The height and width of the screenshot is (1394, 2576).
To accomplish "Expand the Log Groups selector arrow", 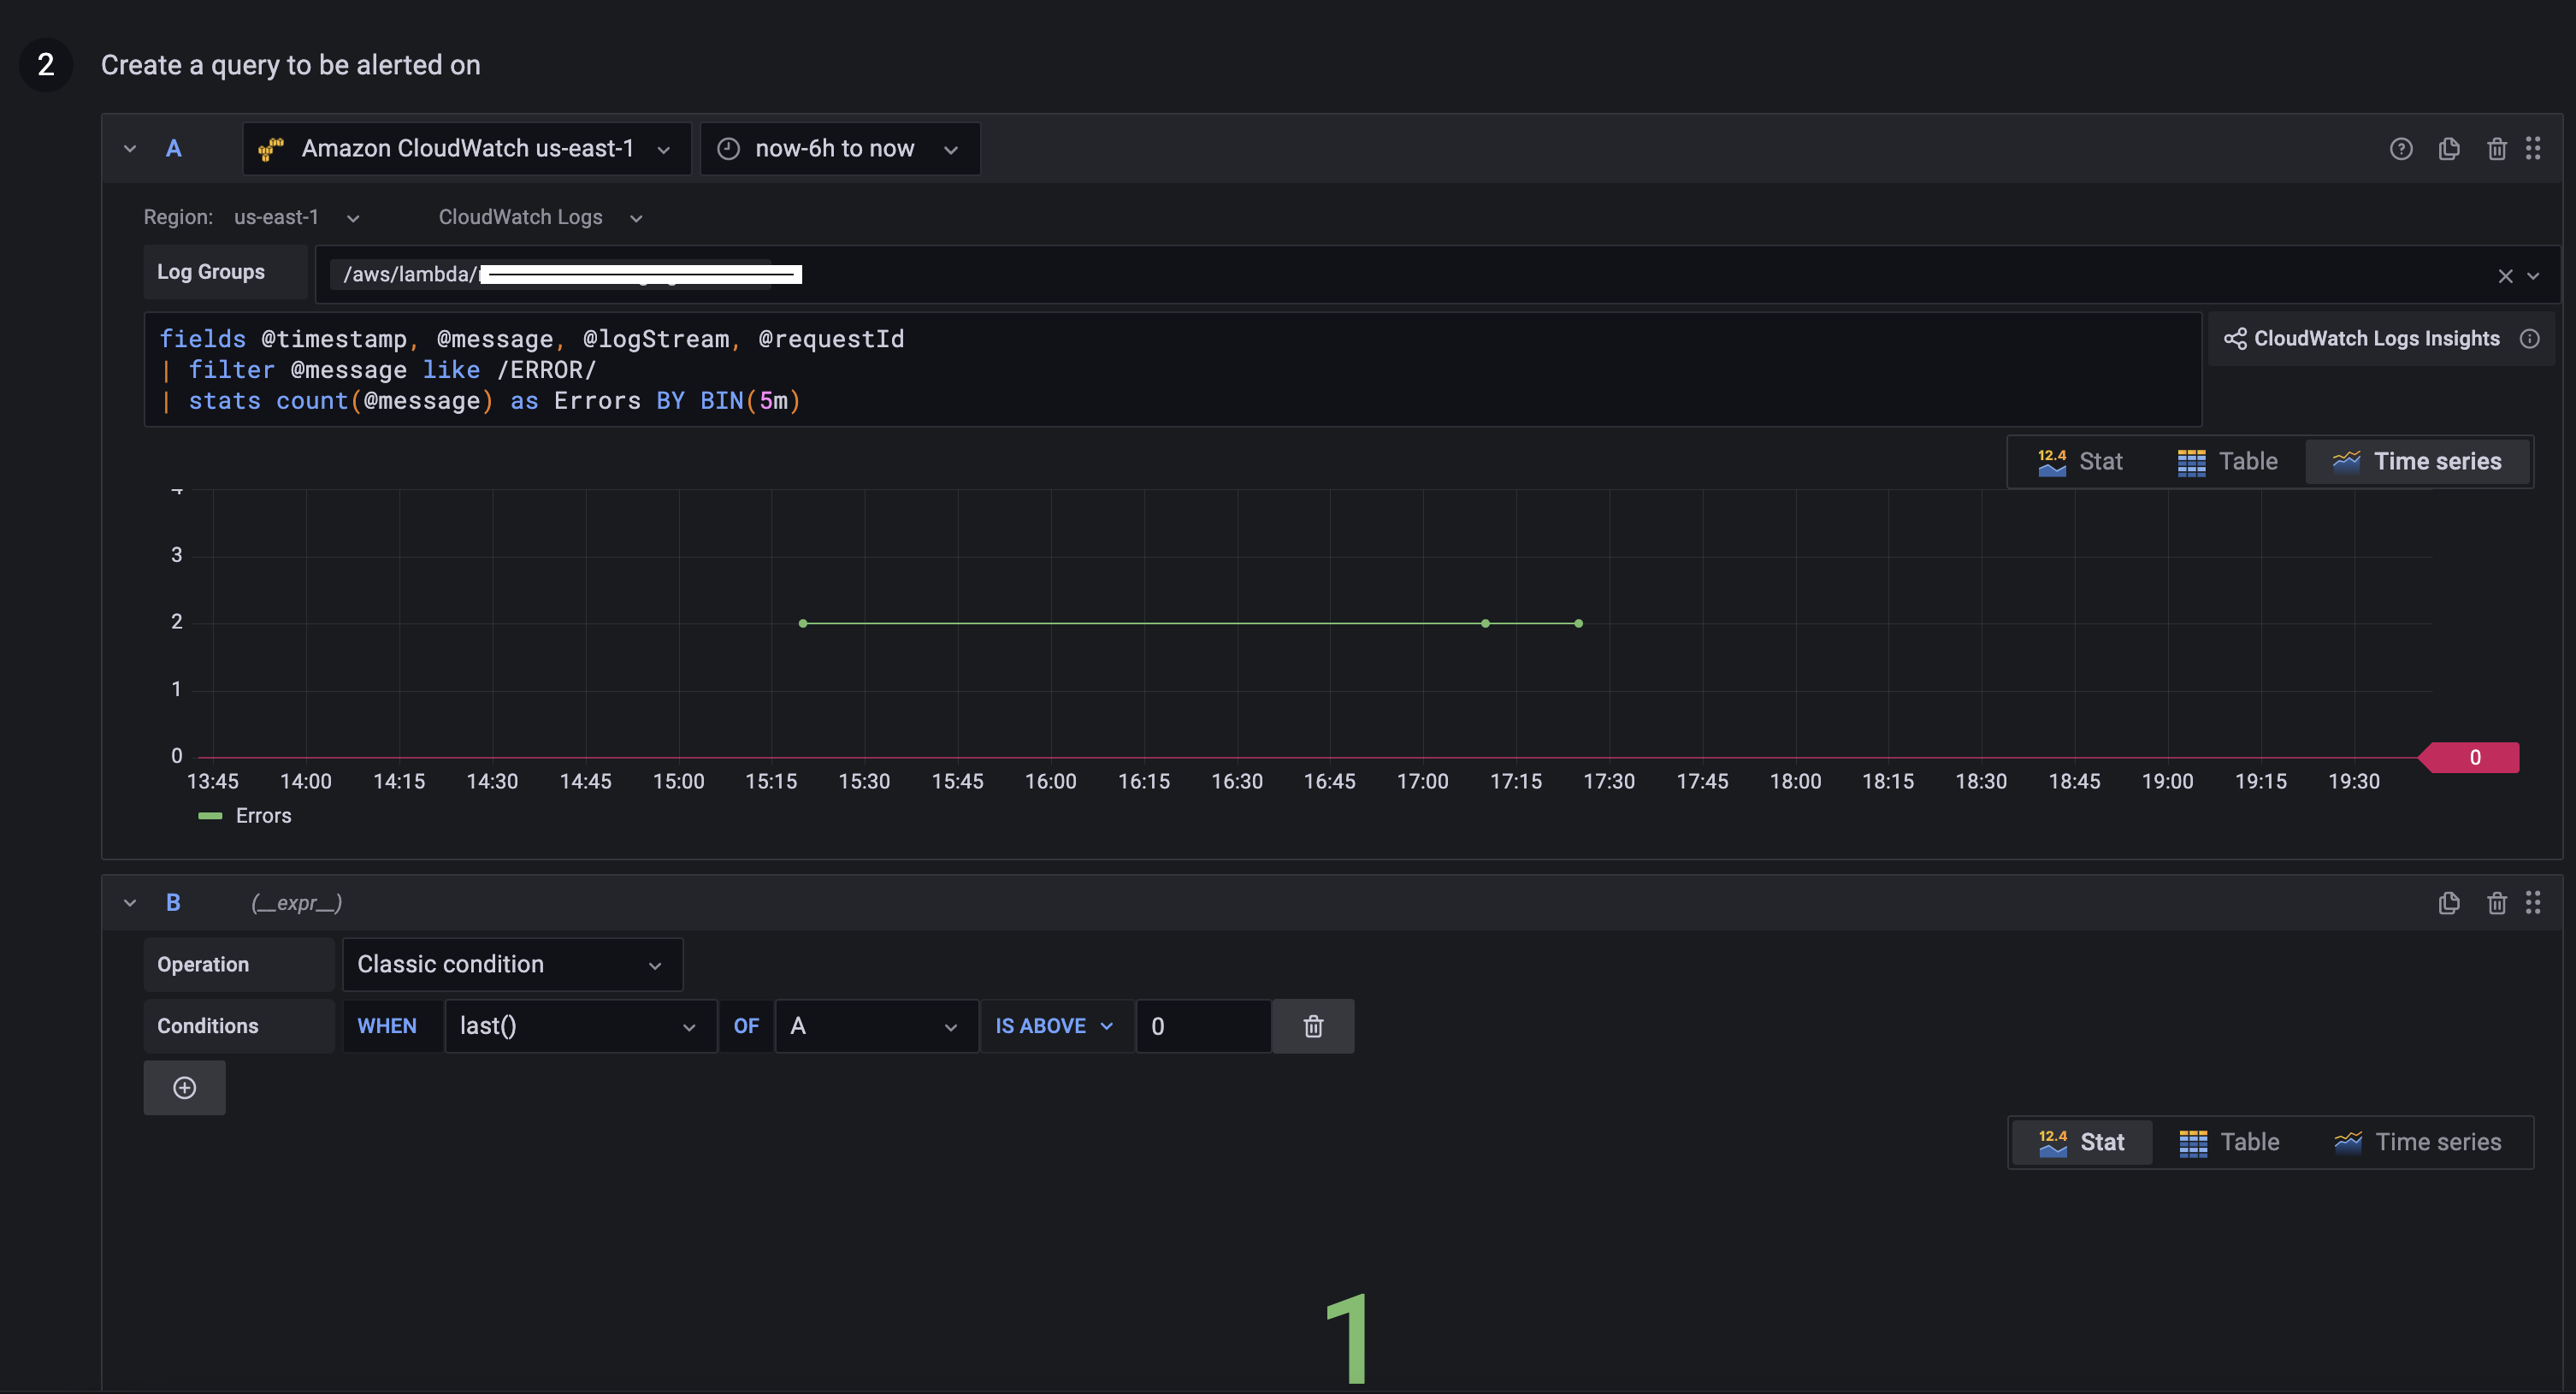I will (2533, 276).
